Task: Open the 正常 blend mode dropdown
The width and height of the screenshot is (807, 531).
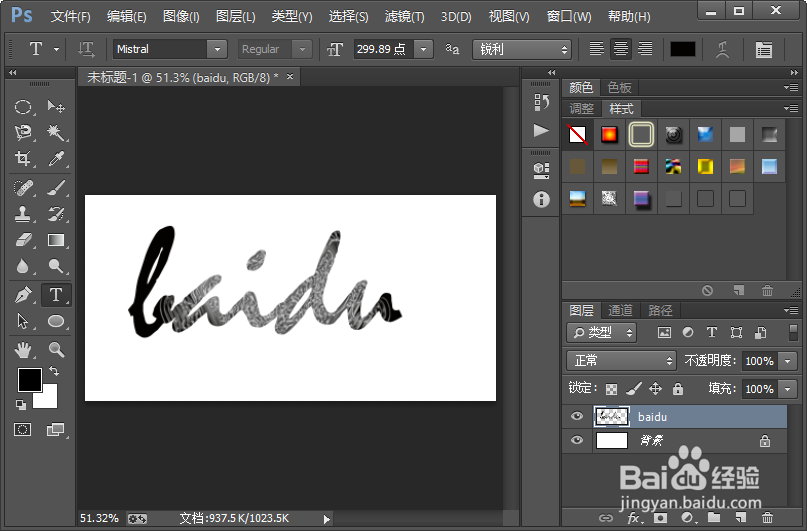Action: [x=621, y=361]
